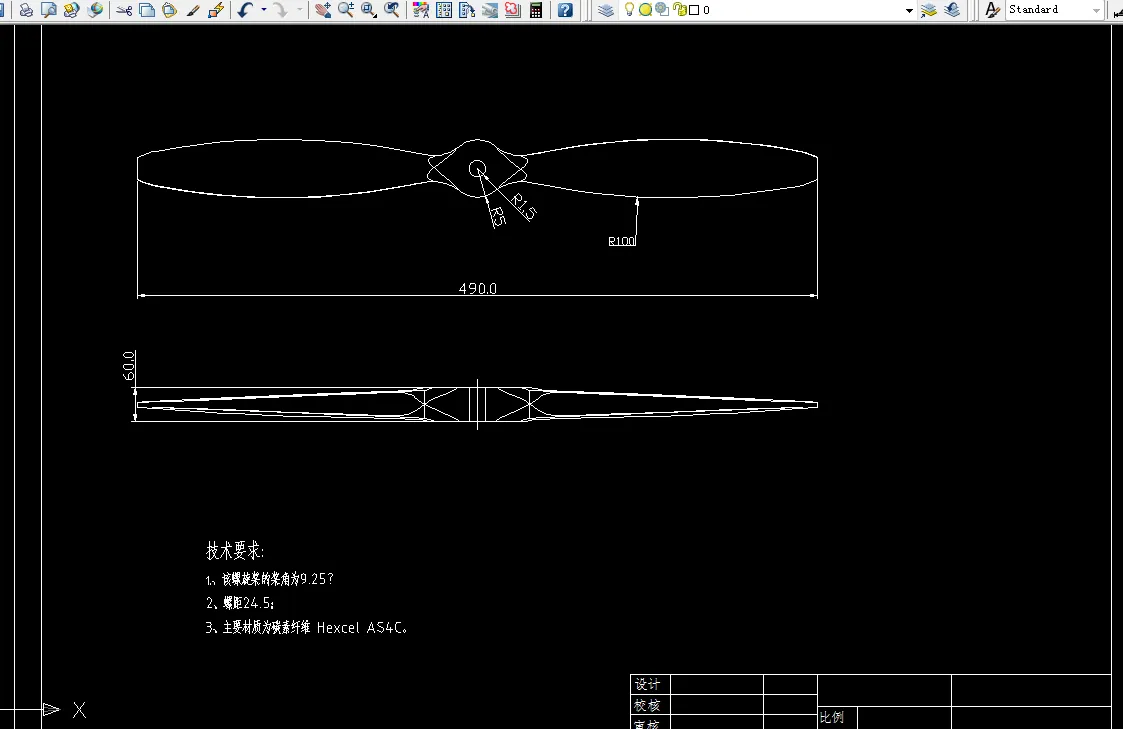Select the R5 radius dimension
The image size is (1123, 729).
point(498,217)
